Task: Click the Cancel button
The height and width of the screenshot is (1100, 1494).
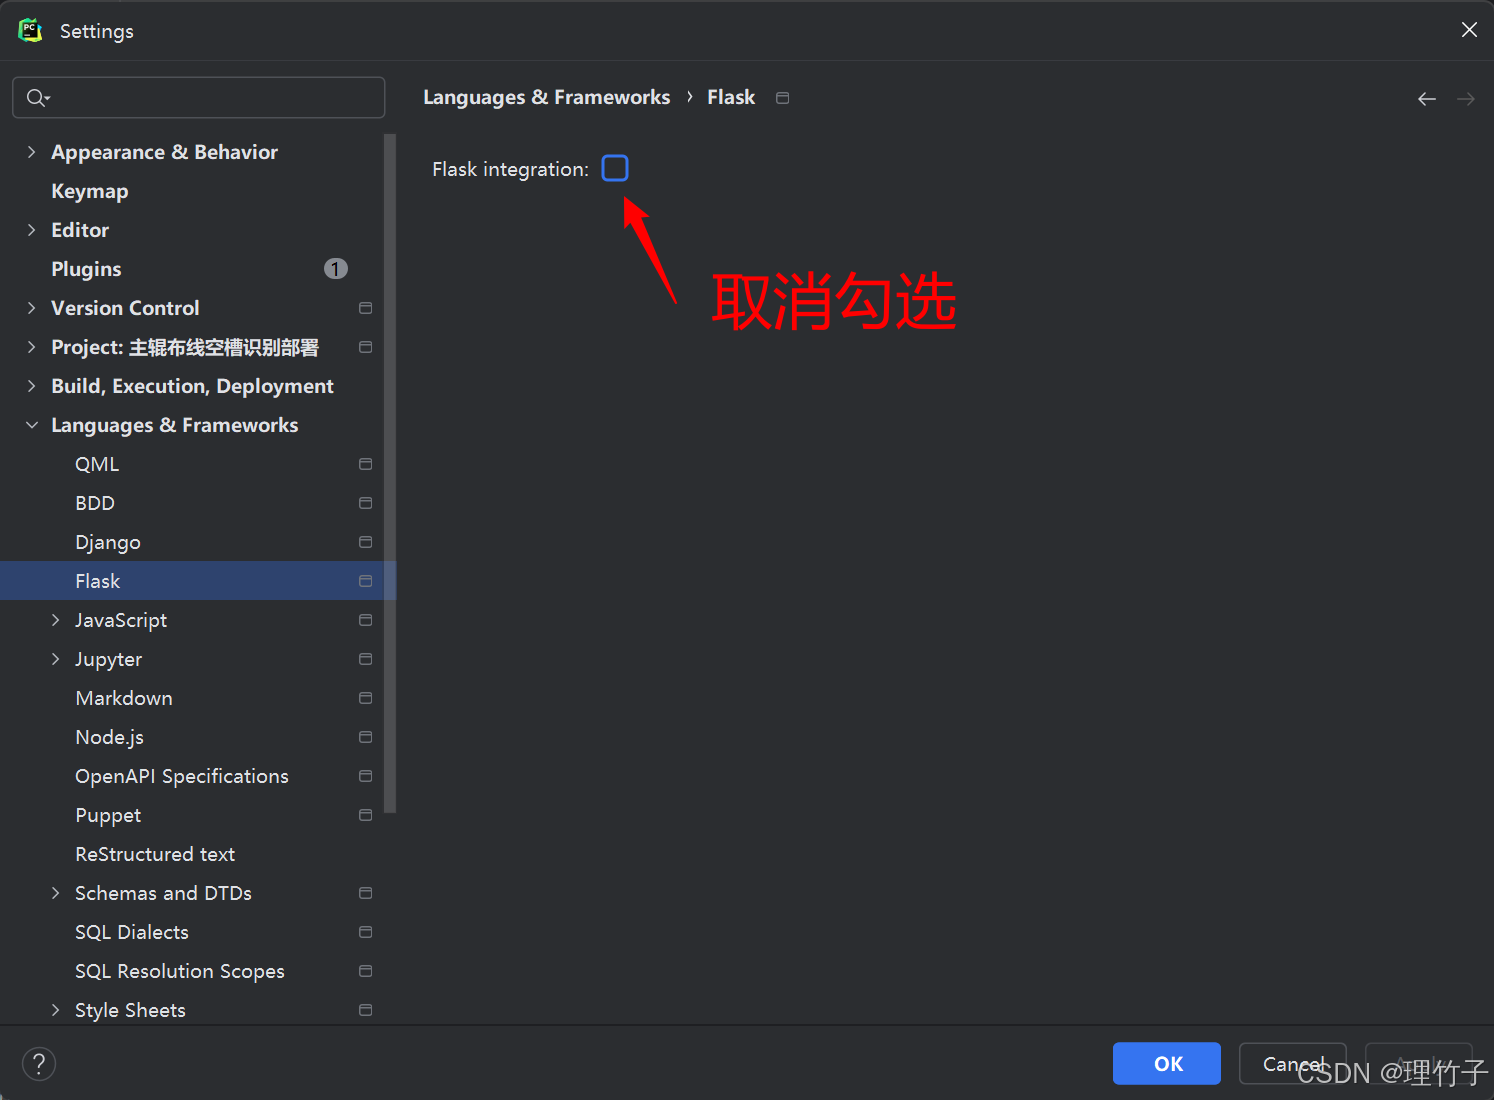Action: point(1293,1063)
